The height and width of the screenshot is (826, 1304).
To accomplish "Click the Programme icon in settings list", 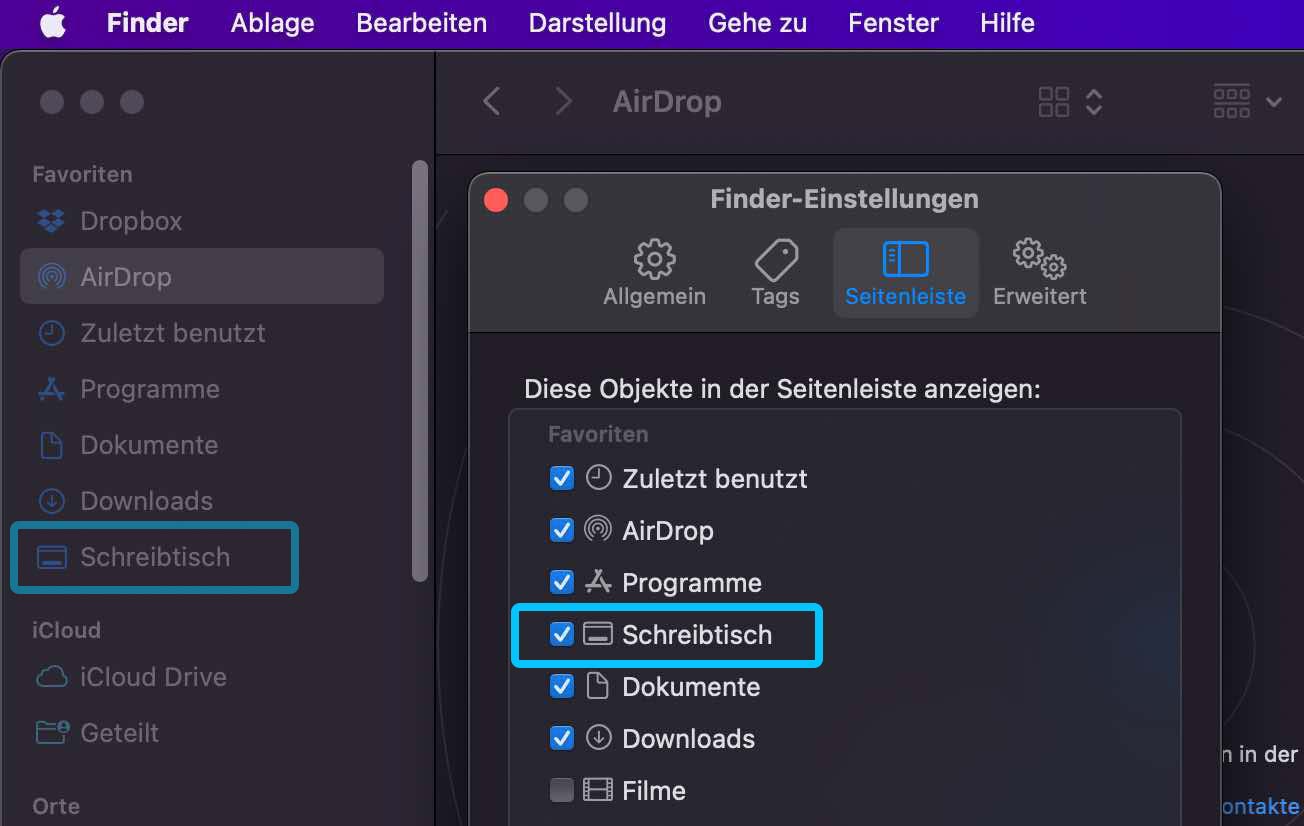I will coord(598,582).
